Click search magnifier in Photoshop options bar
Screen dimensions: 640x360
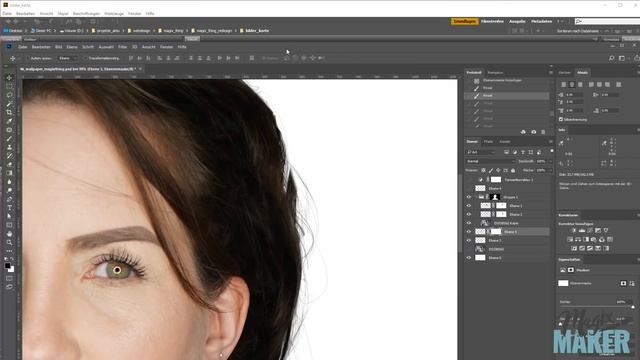click(x=611, y=58)
